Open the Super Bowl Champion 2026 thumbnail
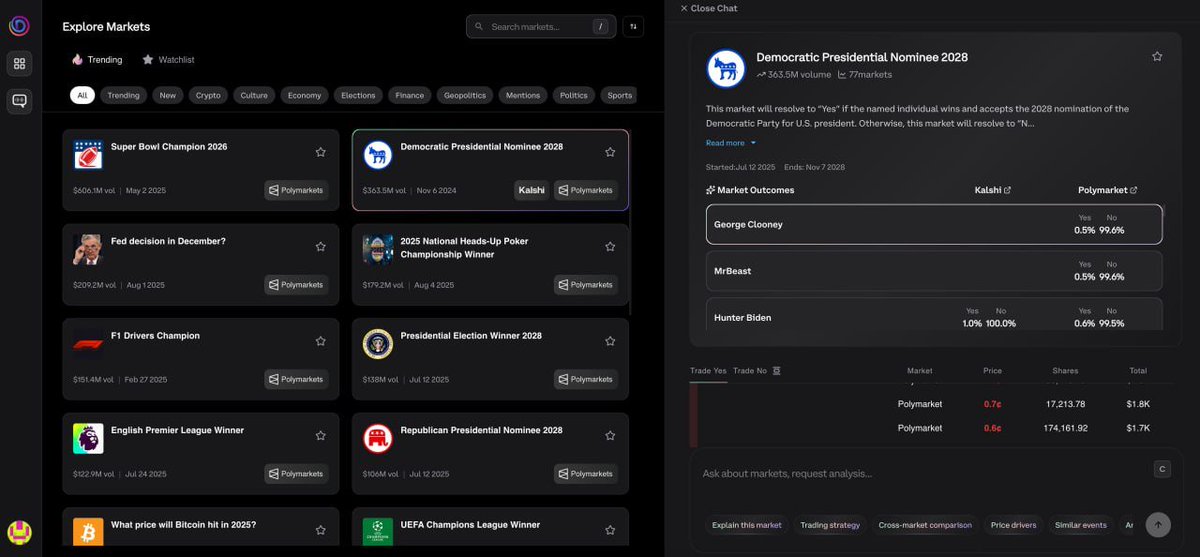 [88, 154]
